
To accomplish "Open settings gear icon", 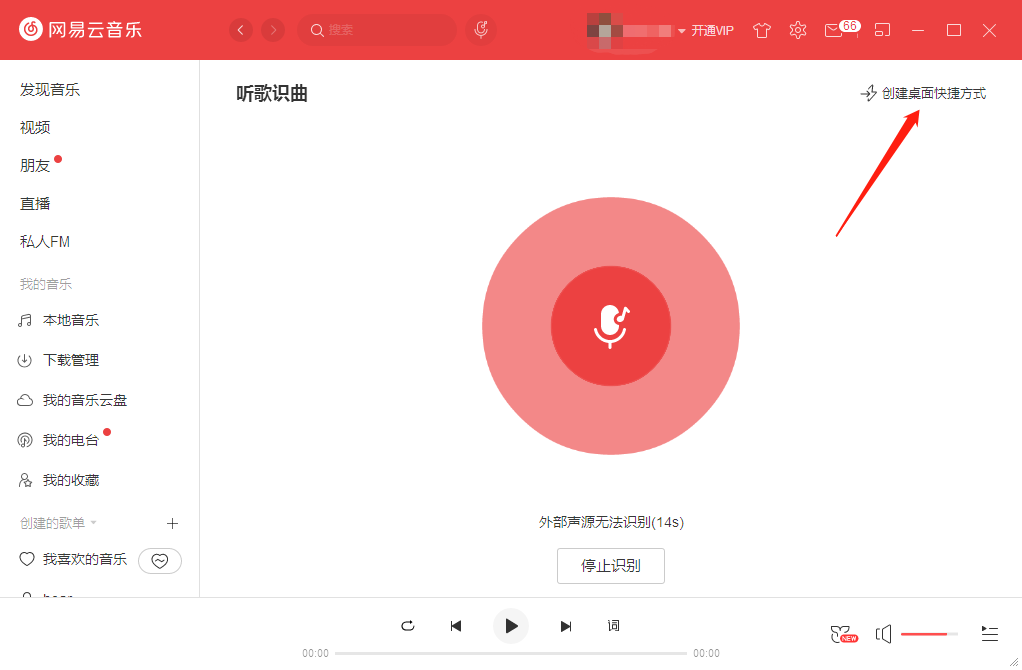I will click(798, 31).
